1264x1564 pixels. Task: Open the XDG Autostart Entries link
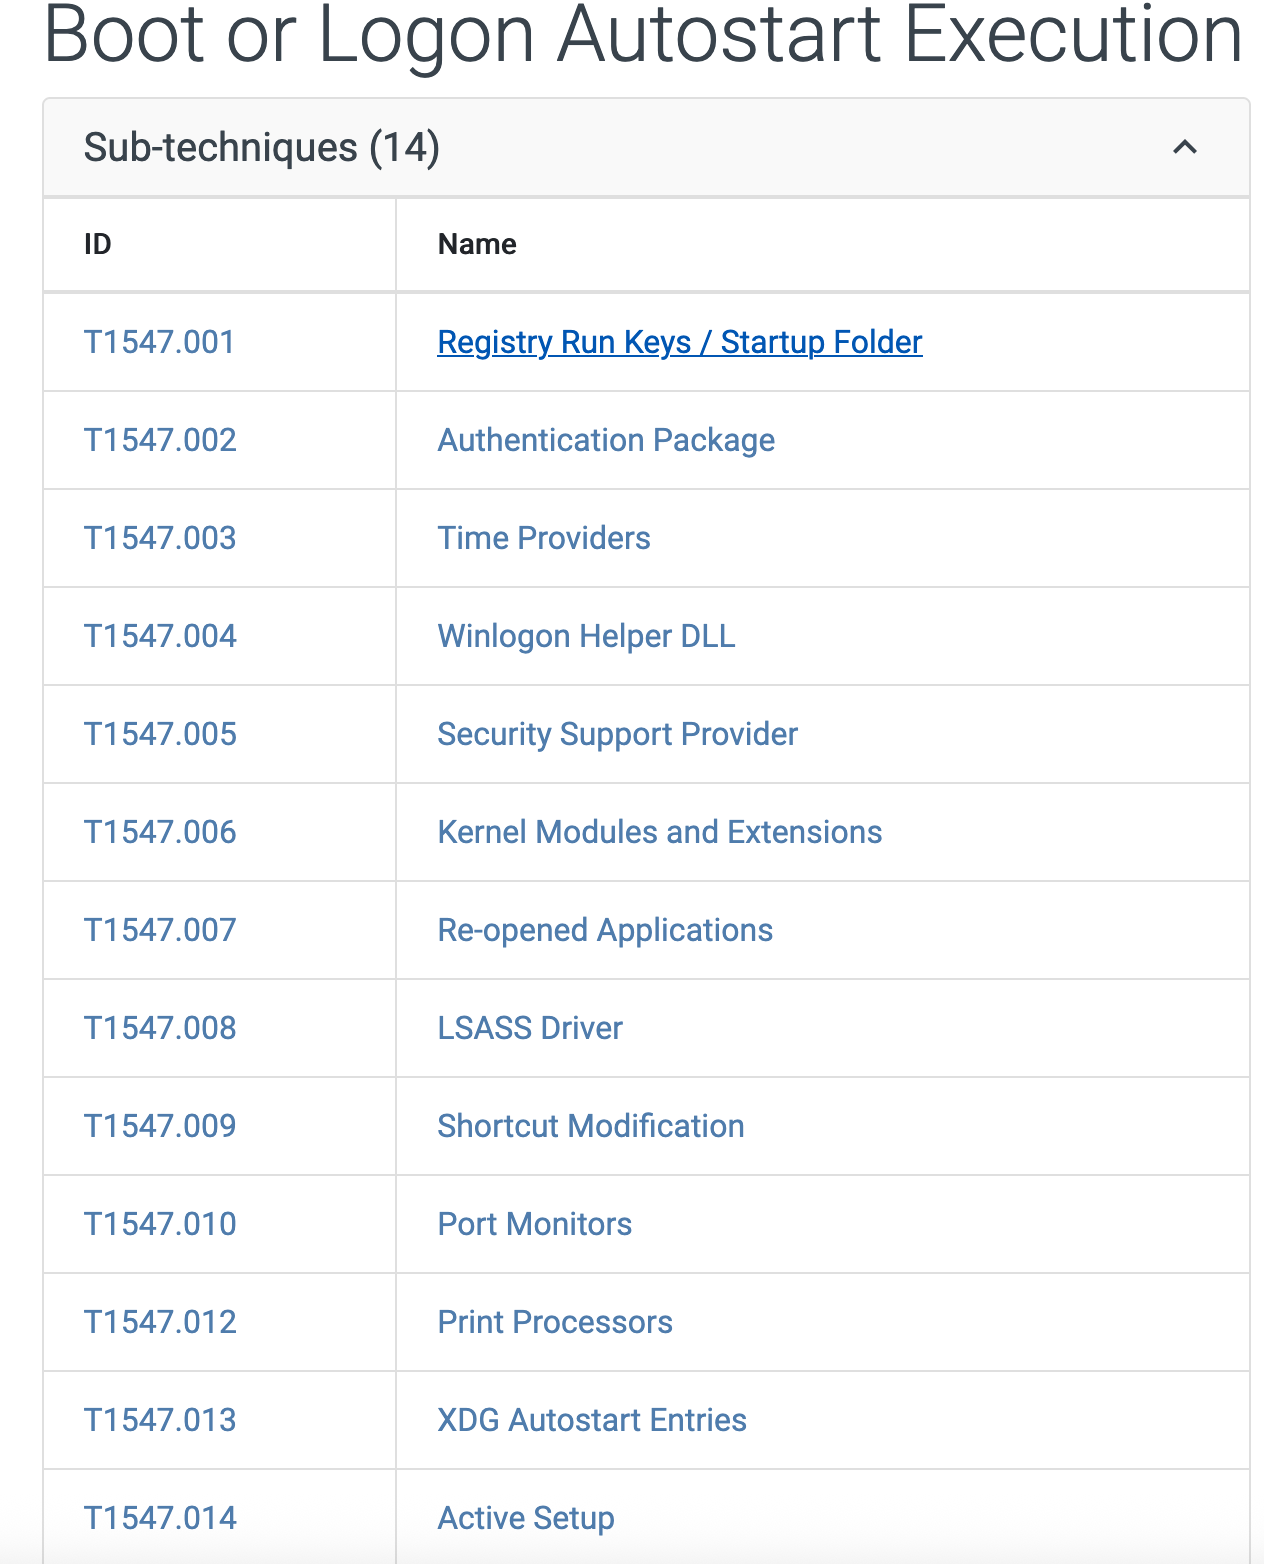[x=592, y=1420]
